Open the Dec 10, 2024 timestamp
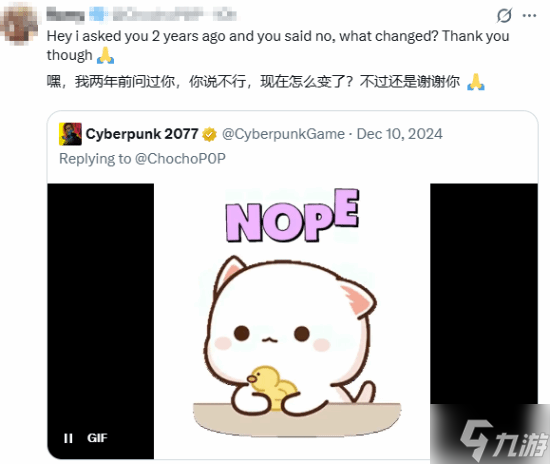The width and height of the screenshot is (550, 464). tap(400, 134)
